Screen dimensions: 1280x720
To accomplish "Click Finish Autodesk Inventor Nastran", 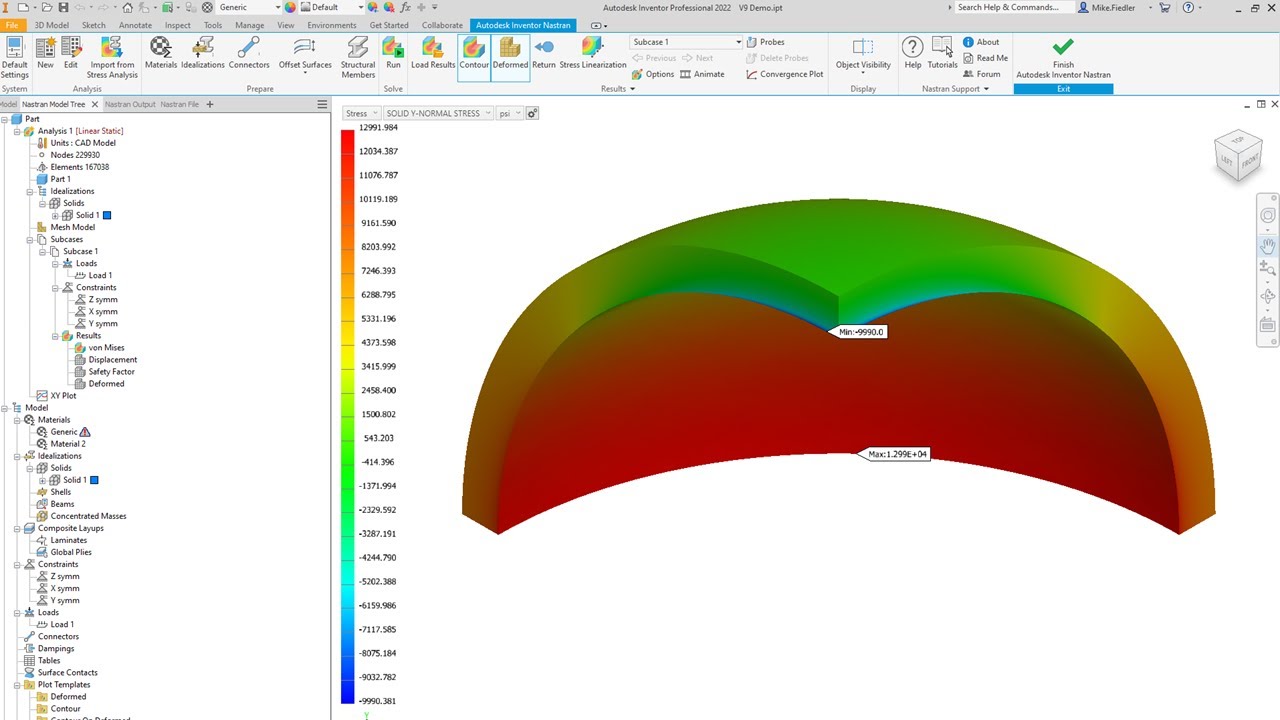I will (x=1063, y=59).
